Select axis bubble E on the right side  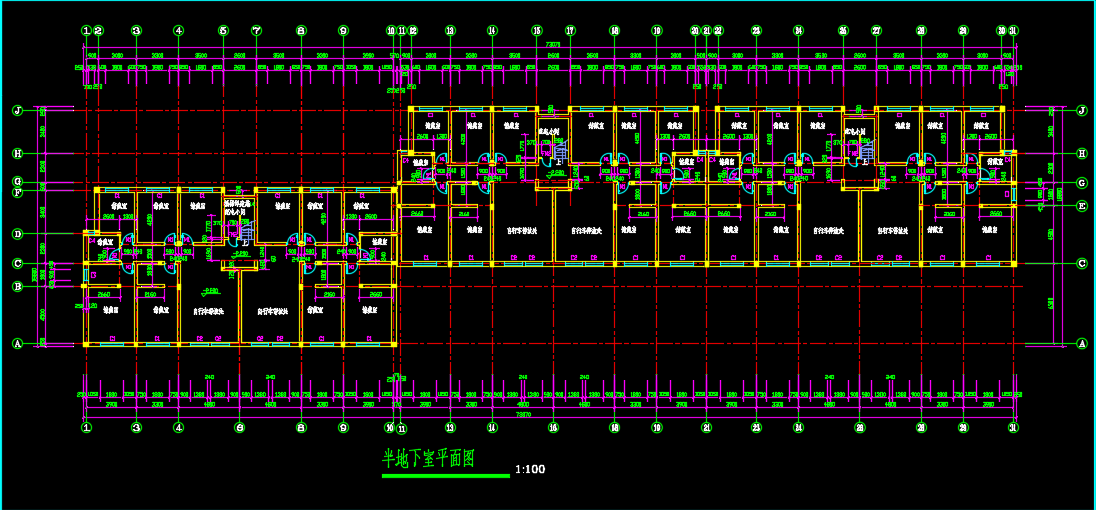coord(1081,206)
